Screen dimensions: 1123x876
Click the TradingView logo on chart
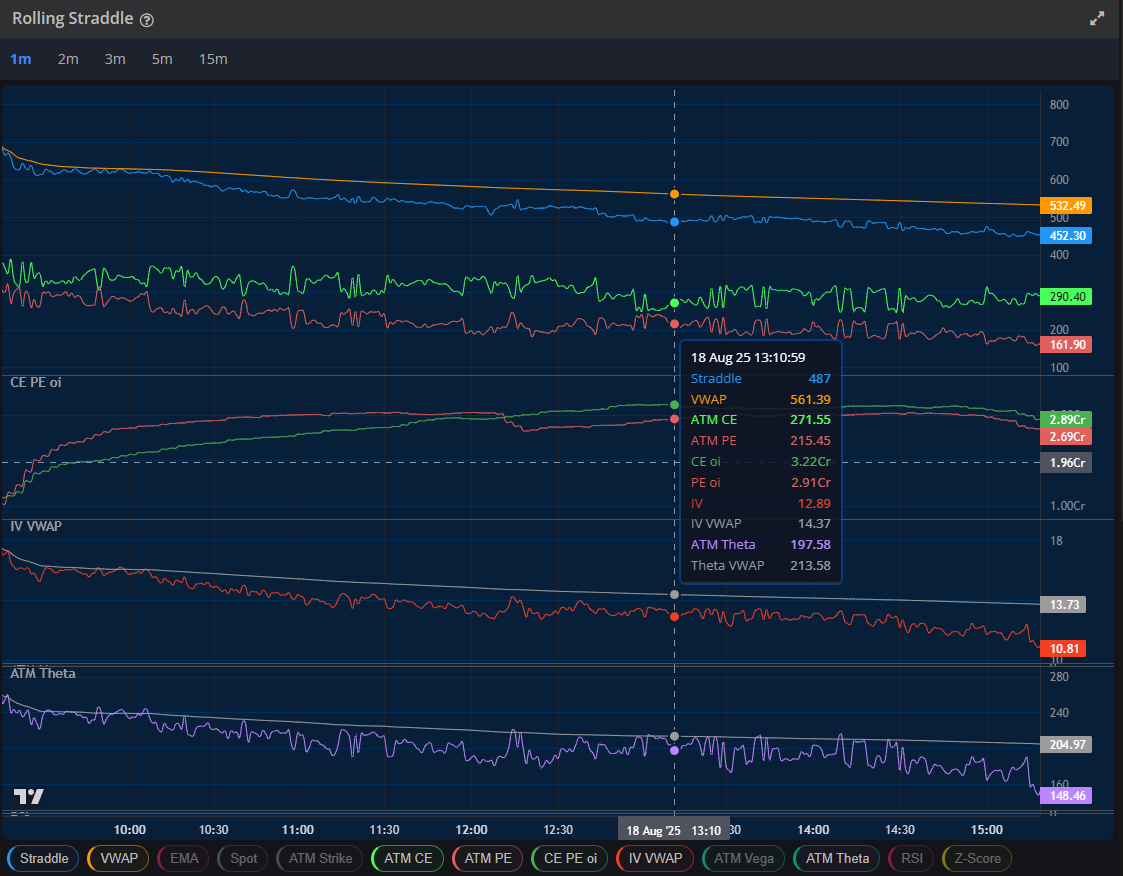28,797
